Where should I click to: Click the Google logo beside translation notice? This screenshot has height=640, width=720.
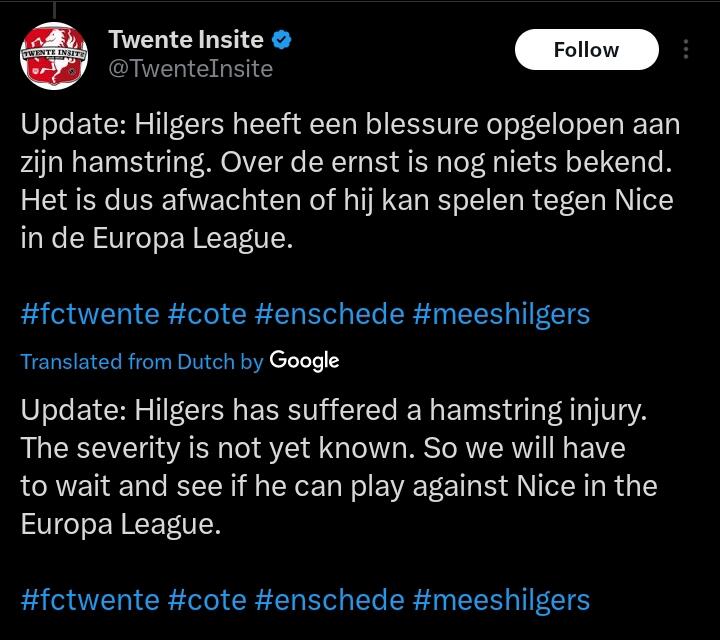pos(304,361)
